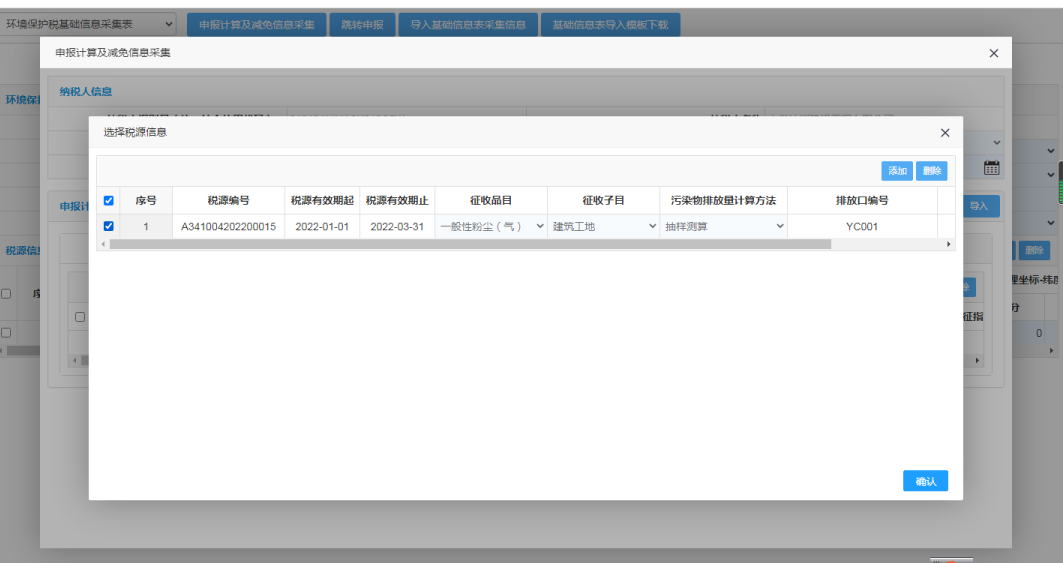Open the 抽样测算 calculation method dropdown
The image size is (1063, 563).
[724, 227]
